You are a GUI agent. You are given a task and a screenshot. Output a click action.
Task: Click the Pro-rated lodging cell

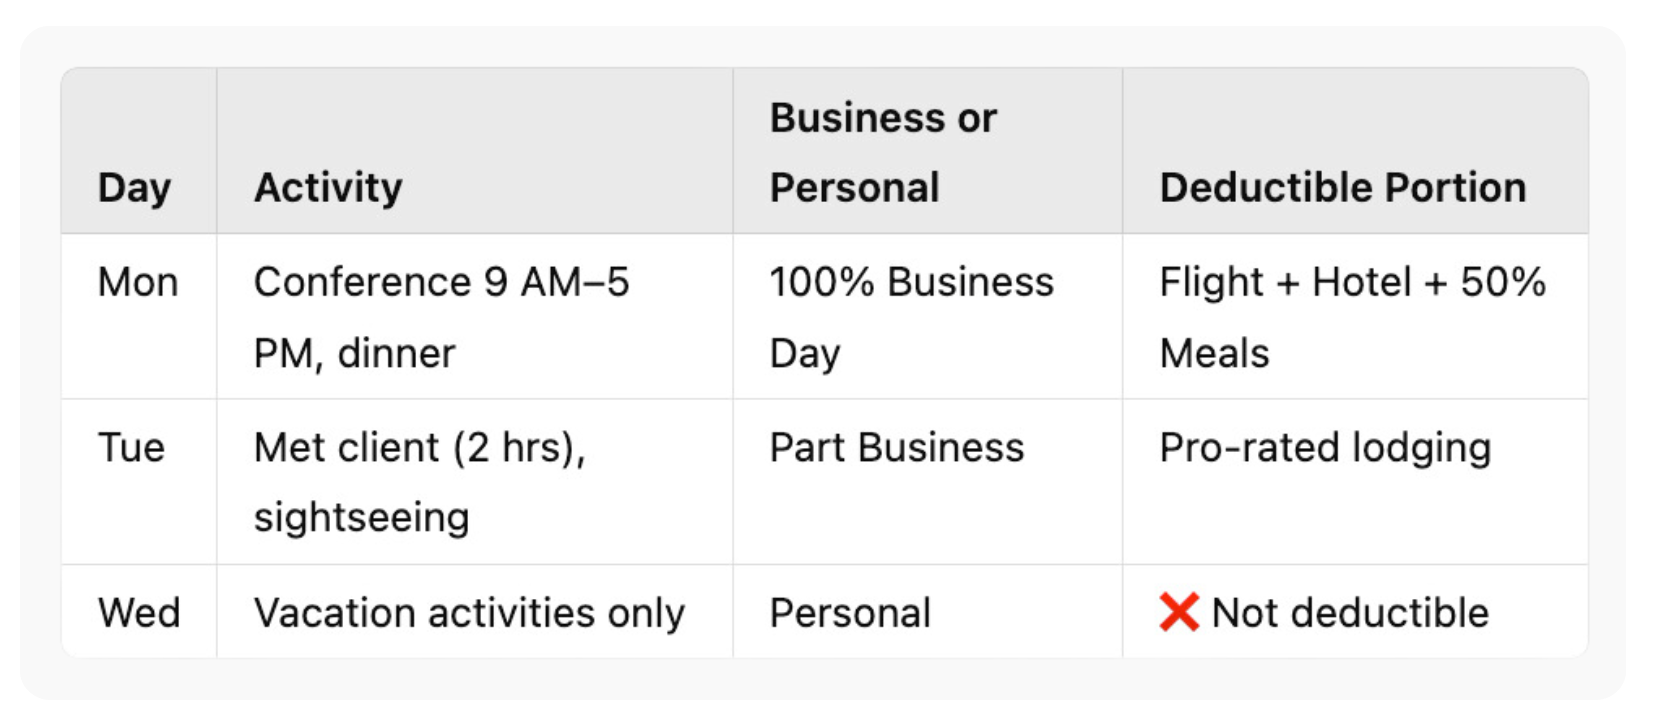click(x=1324, y=448)
